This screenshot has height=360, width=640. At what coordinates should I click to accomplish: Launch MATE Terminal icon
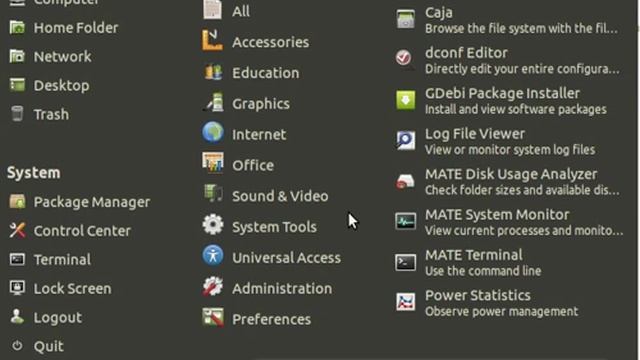[405, 262]
